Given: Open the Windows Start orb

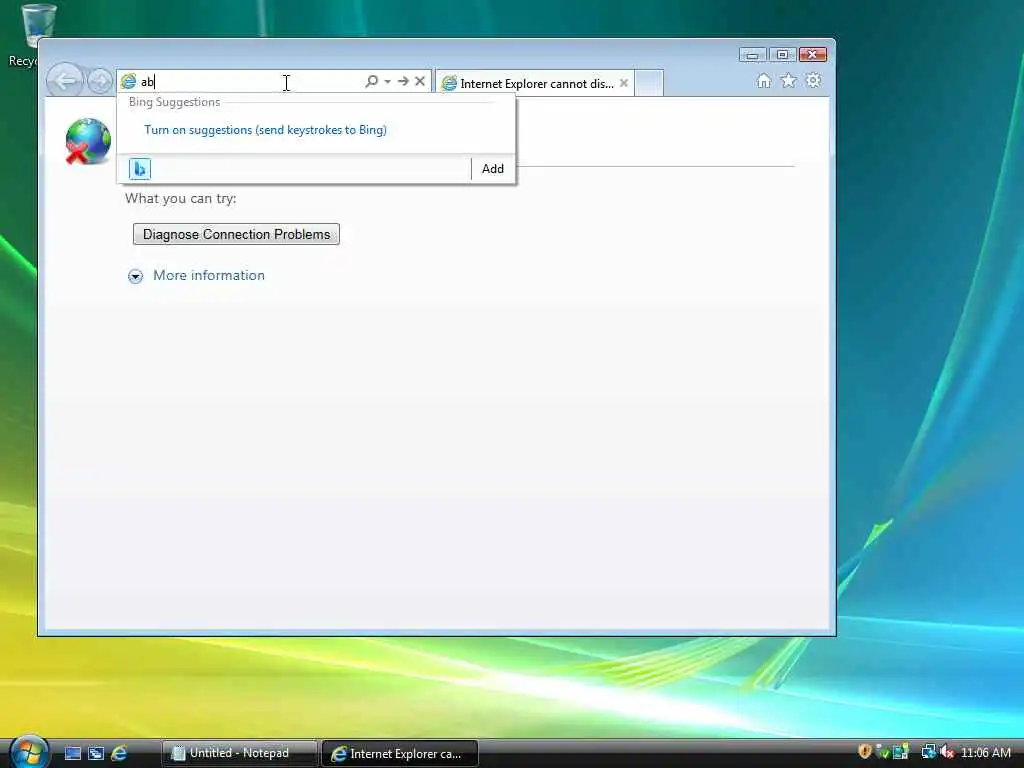Looking at the screenshot, I should click(29, 752).
